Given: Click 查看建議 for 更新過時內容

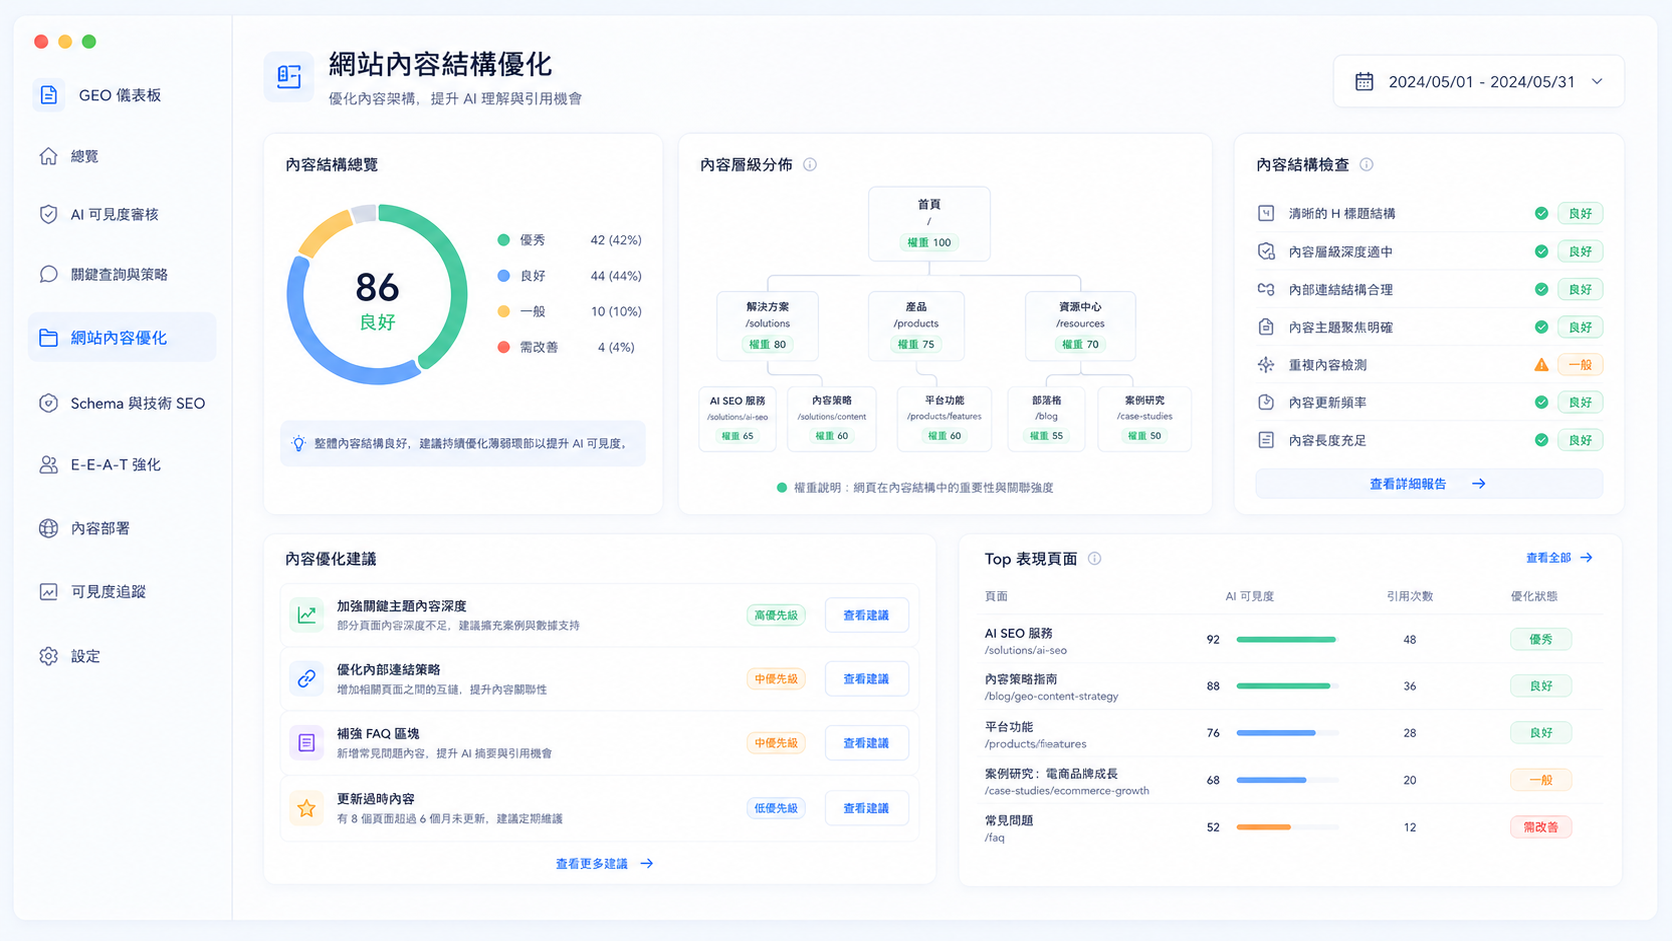Looking at the screenshot, I should [866, 808].
